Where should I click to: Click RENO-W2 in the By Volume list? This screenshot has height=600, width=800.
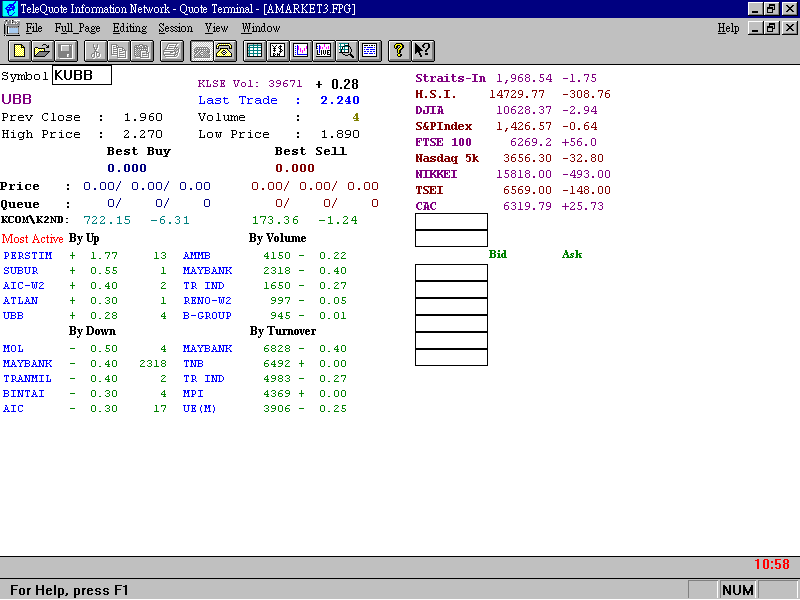click(207, 301)
